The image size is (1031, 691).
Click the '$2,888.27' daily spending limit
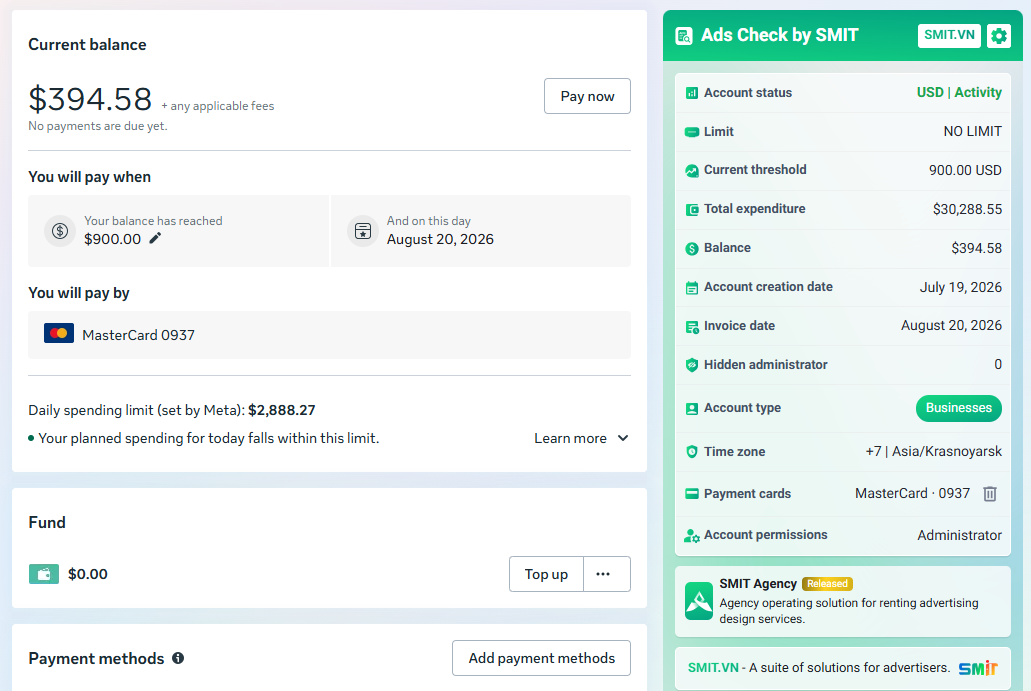click(x=281, y=410)
